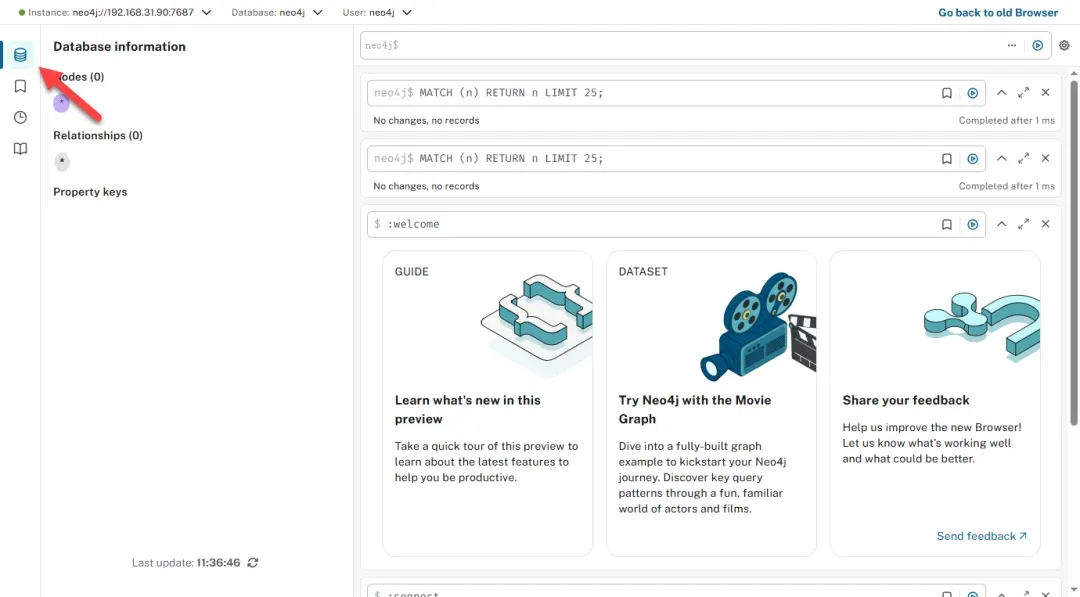The height and width of the screenshot is (597, 1080).
Task: Collapse the second MATCH query frame
Action: click(1001, 158)
